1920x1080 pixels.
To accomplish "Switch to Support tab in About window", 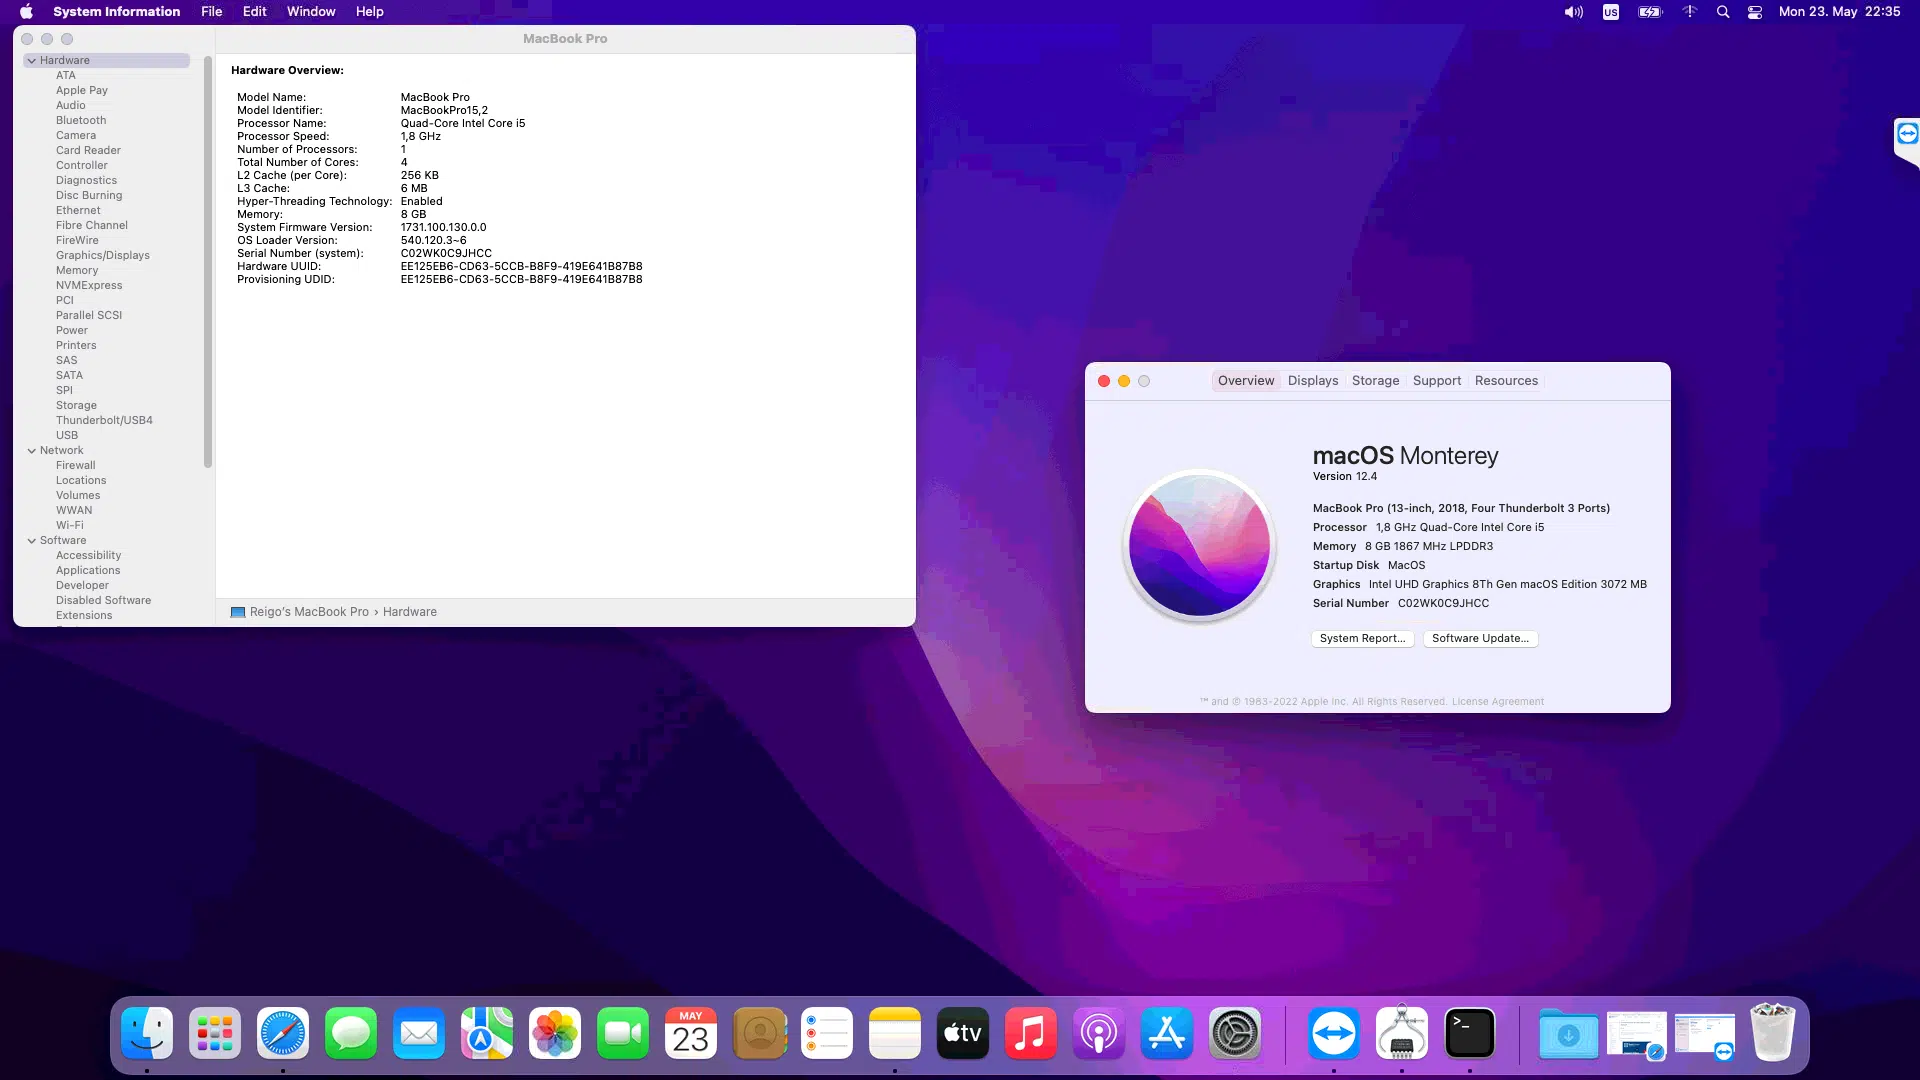I will (1437, 381).
